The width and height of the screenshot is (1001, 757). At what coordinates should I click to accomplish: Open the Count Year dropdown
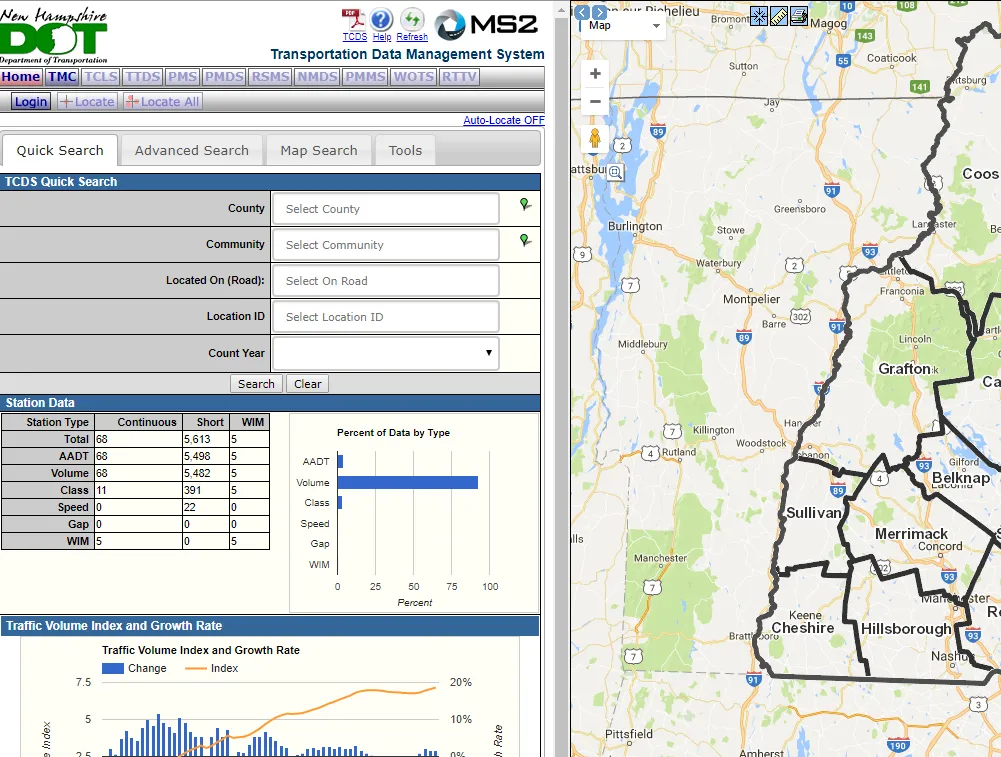click(x=386, y=353)
